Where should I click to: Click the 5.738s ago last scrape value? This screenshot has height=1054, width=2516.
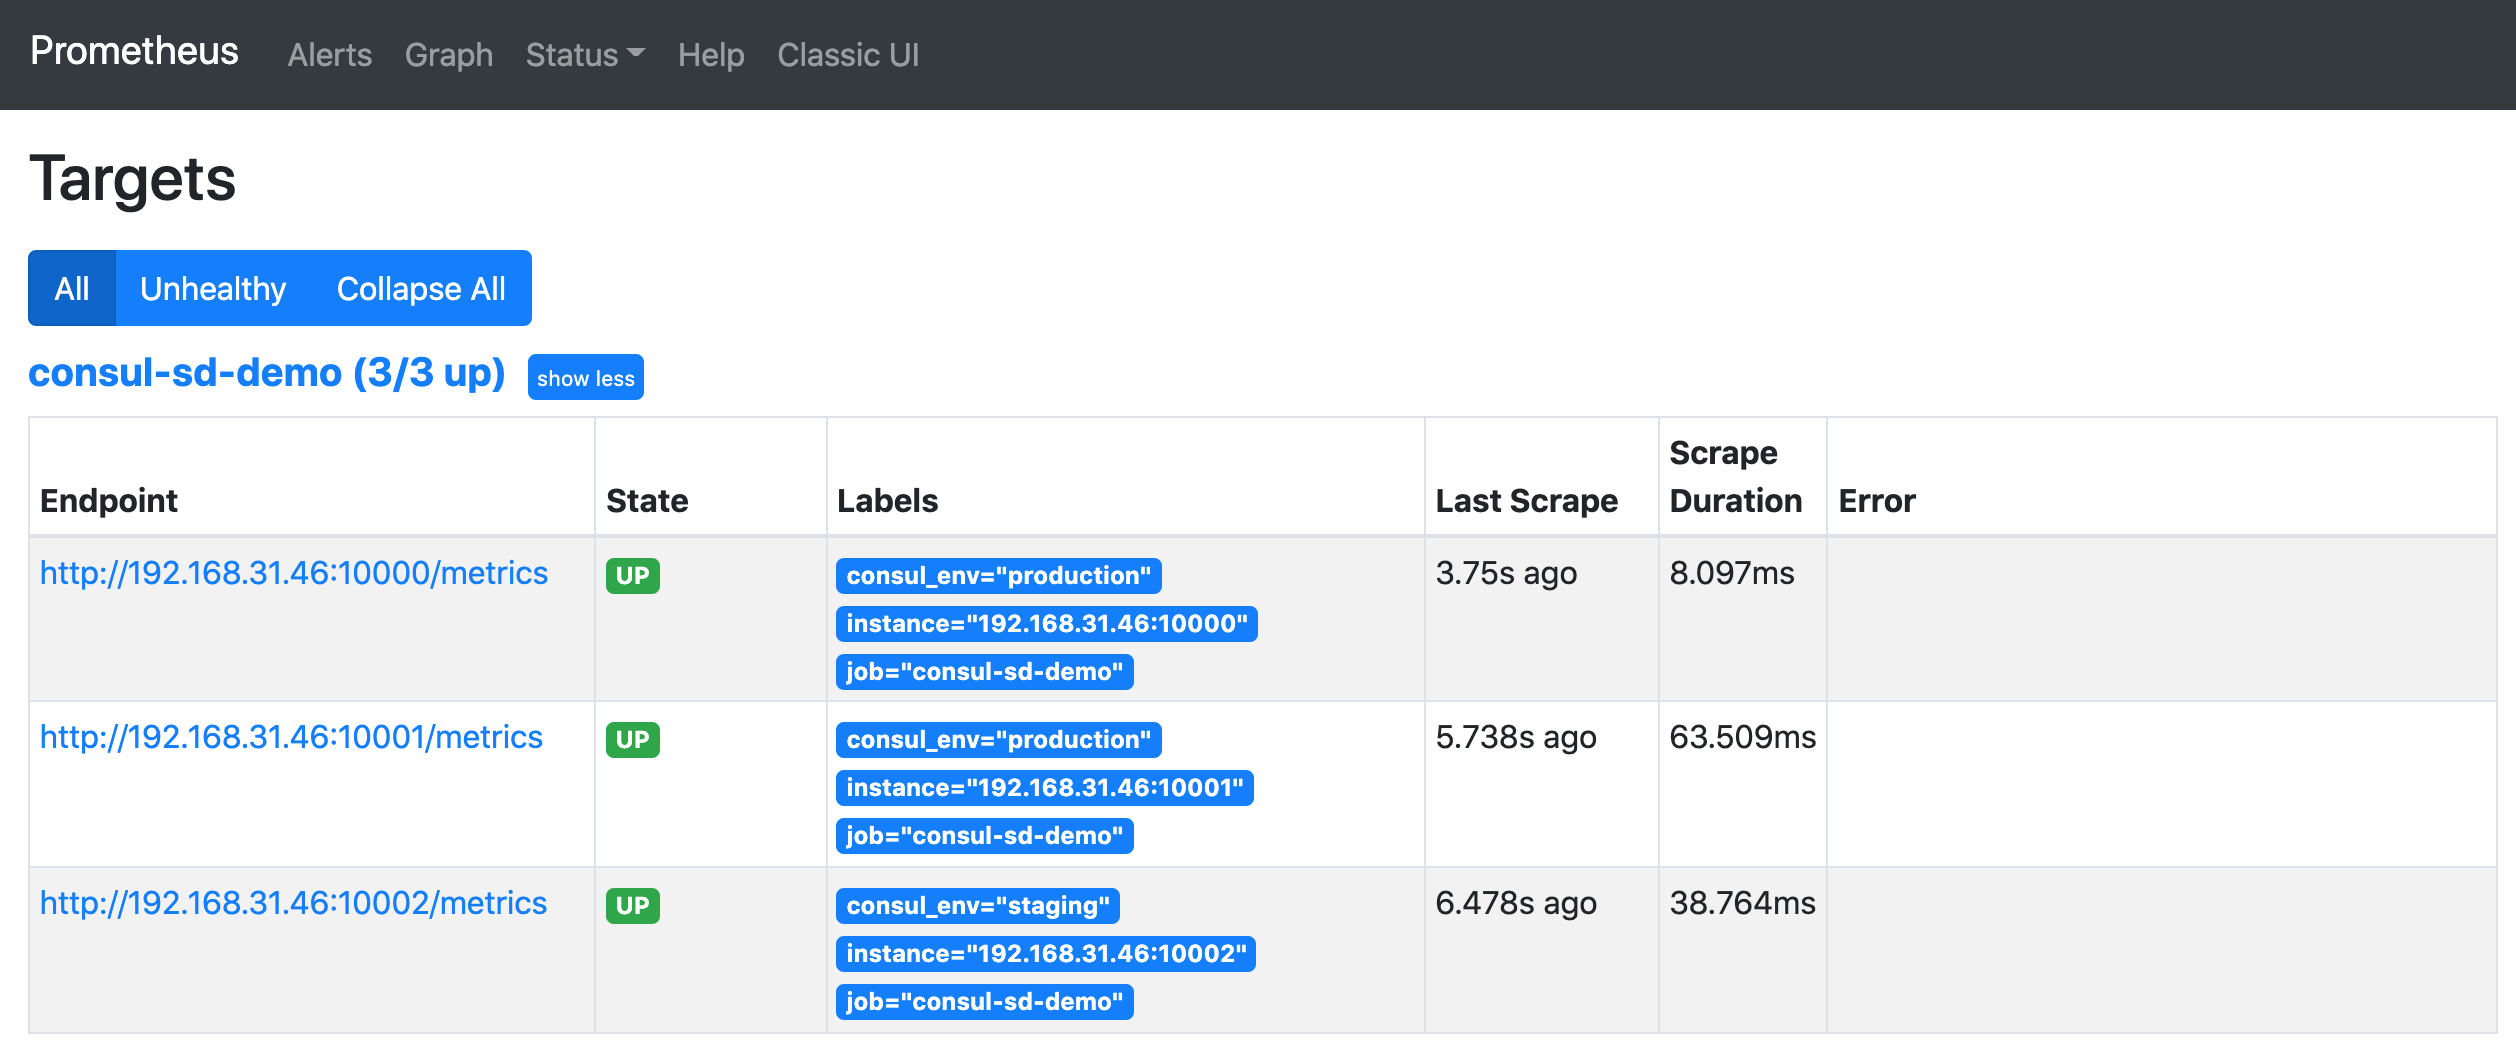[x=1516, y=737]
